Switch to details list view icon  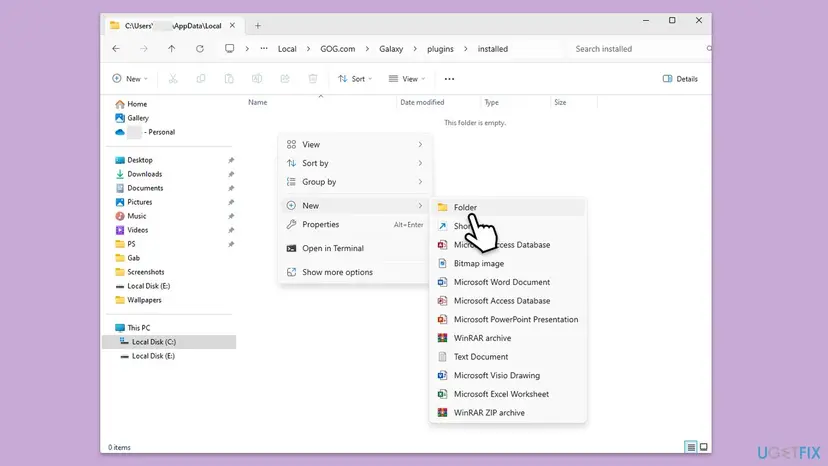click(690, 447)
